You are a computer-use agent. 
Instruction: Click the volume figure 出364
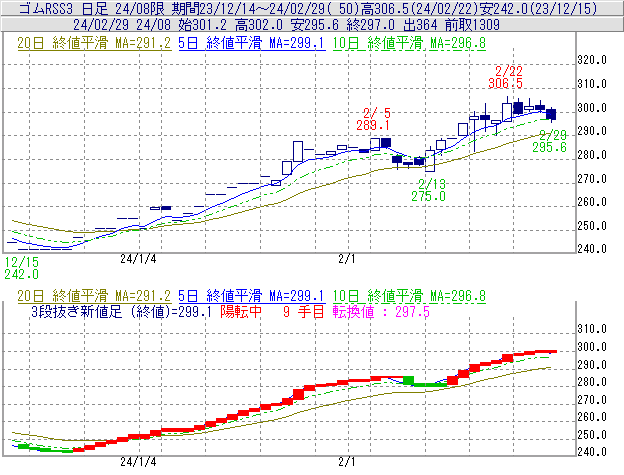click(x=419, y=25)
